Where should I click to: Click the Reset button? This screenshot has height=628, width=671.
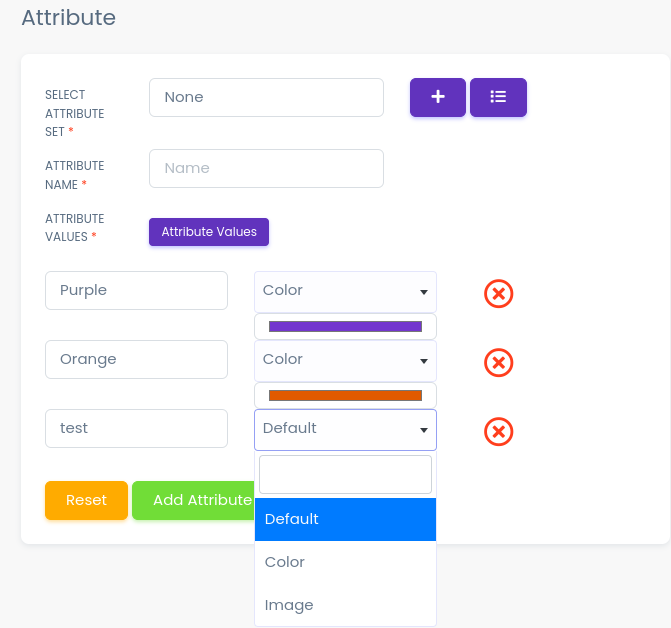(86, 500)
